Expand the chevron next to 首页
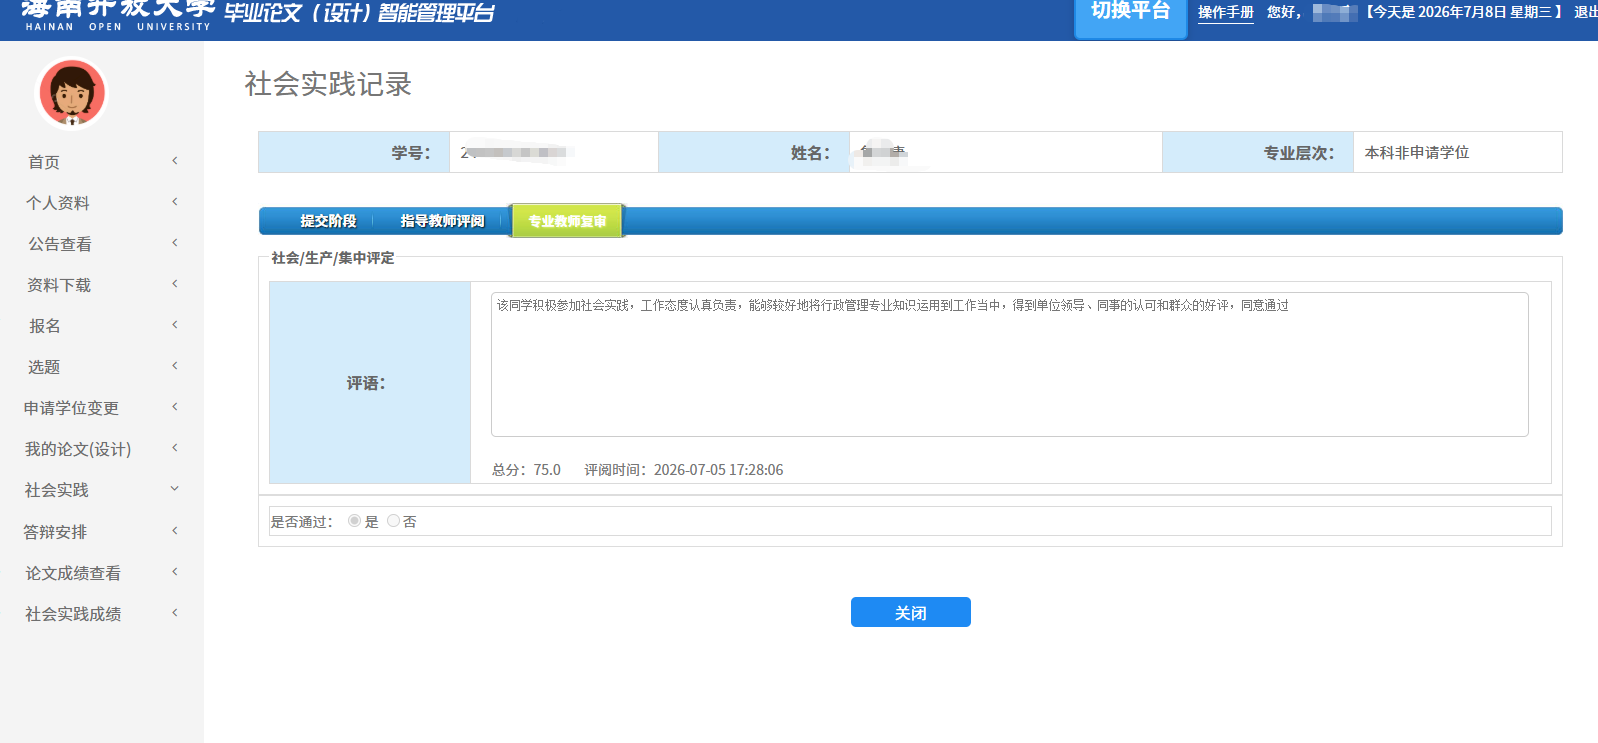 click(x=175, y=161)
